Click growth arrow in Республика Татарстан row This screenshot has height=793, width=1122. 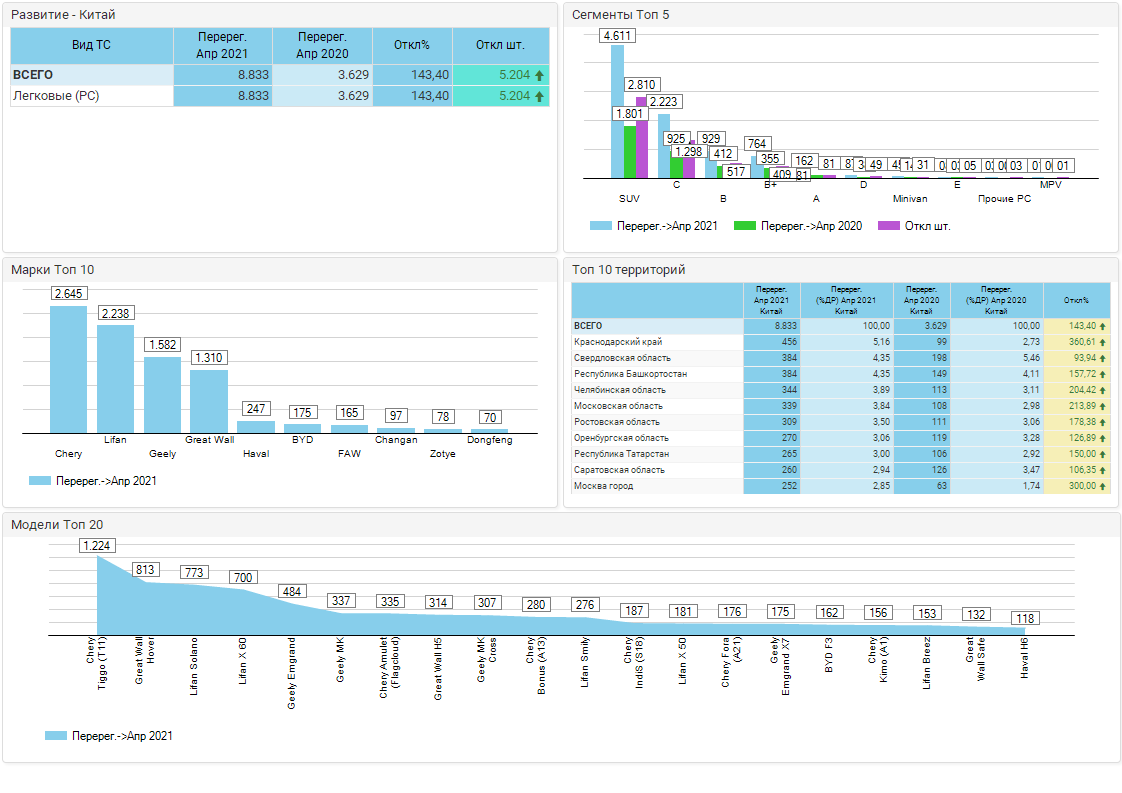(1103, 454)
